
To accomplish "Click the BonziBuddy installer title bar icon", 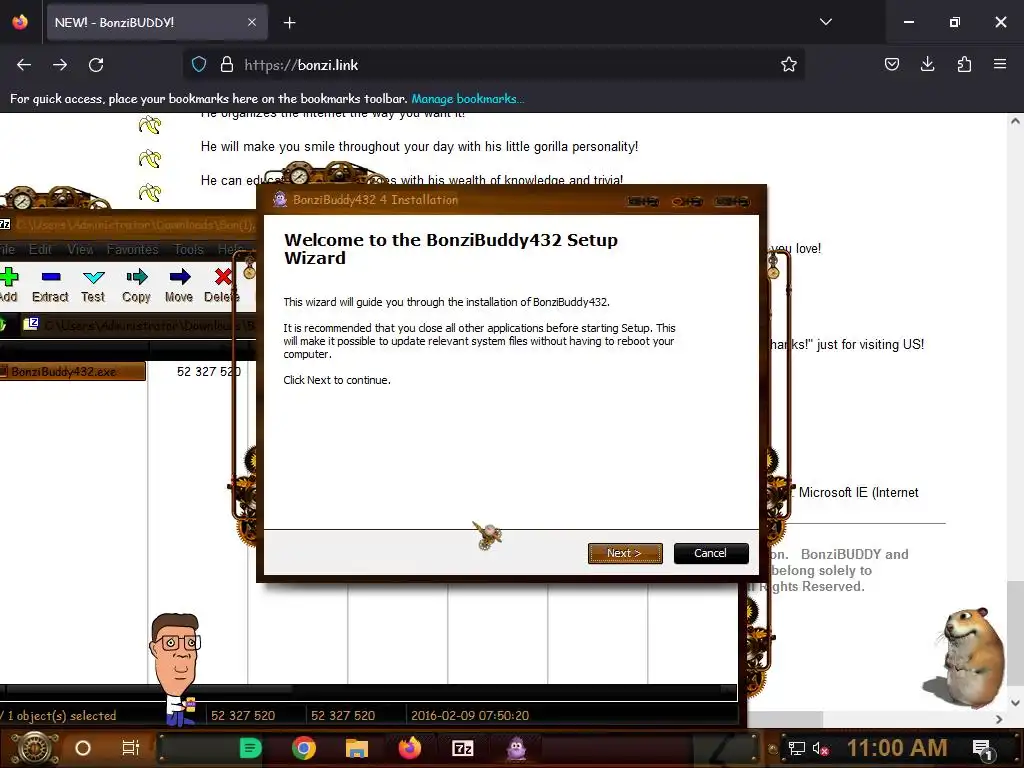I will 280,200.
